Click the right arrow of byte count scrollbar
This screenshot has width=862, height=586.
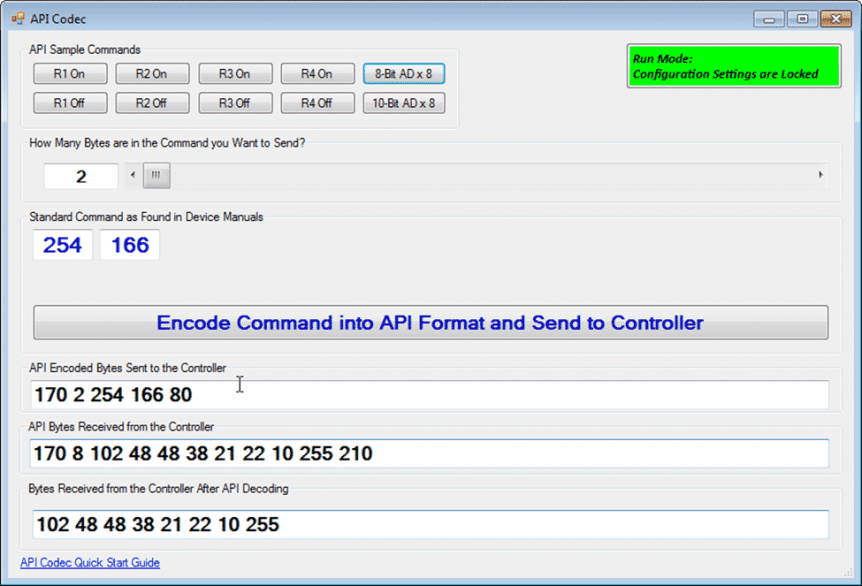[820, 175]
